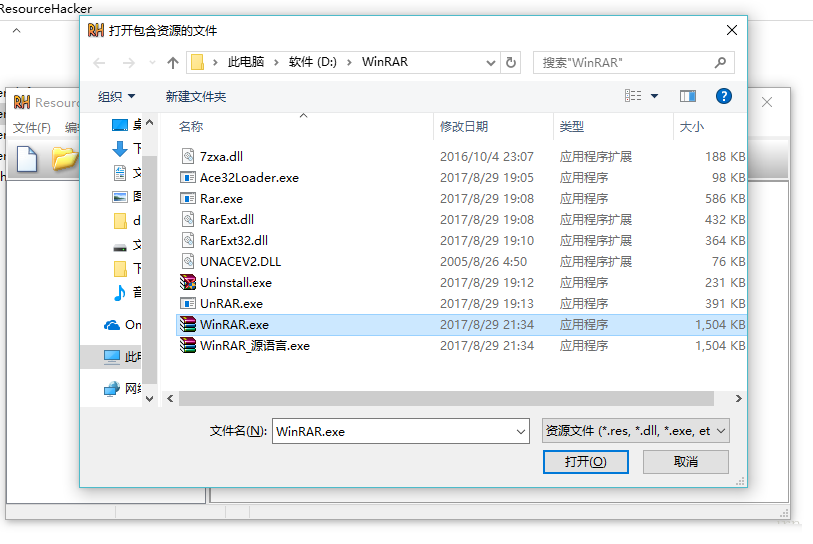The height and width of the screenshot is (544, 813).
Task: Click the Uninstall.exe WinRAR icon
Action: (188, 282)
